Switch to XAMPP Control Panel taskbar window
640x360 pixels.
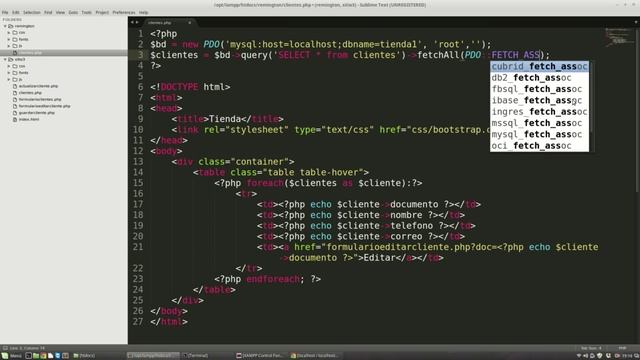(261, 356)
